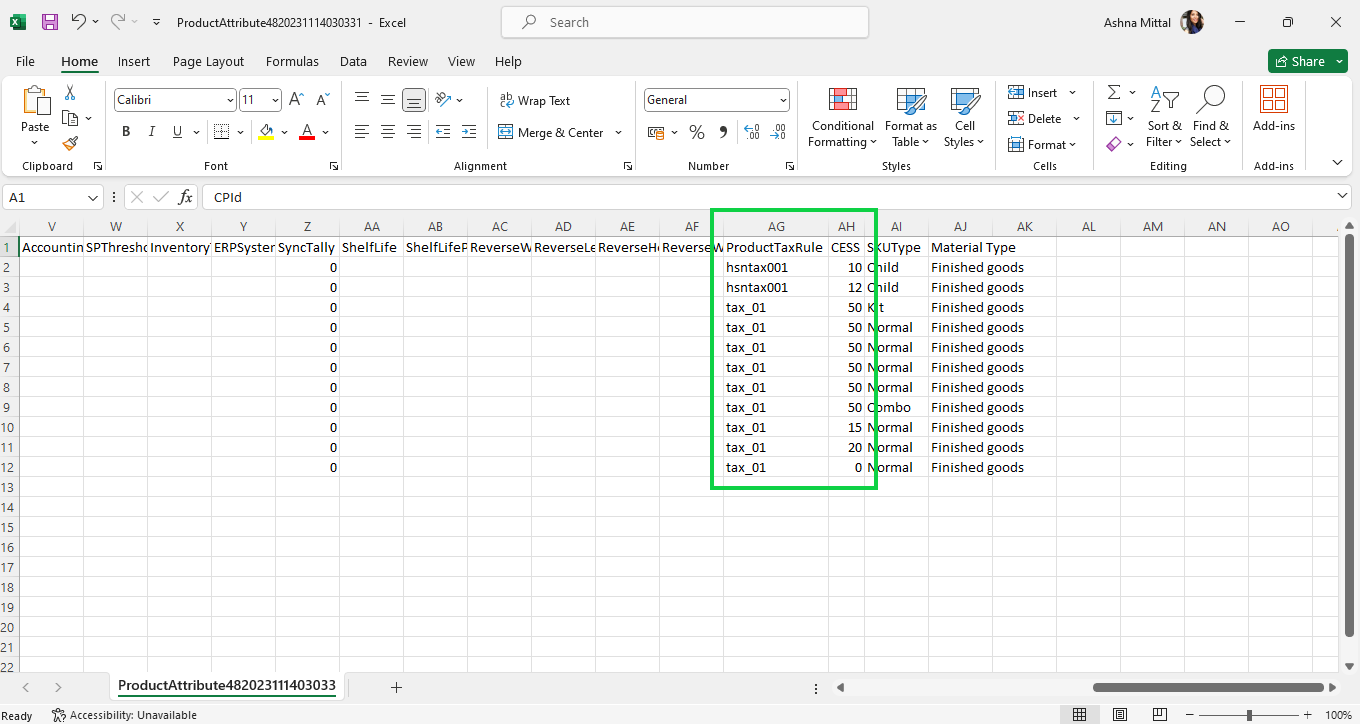Click Increase Decimal icon

tap(751, 132)
